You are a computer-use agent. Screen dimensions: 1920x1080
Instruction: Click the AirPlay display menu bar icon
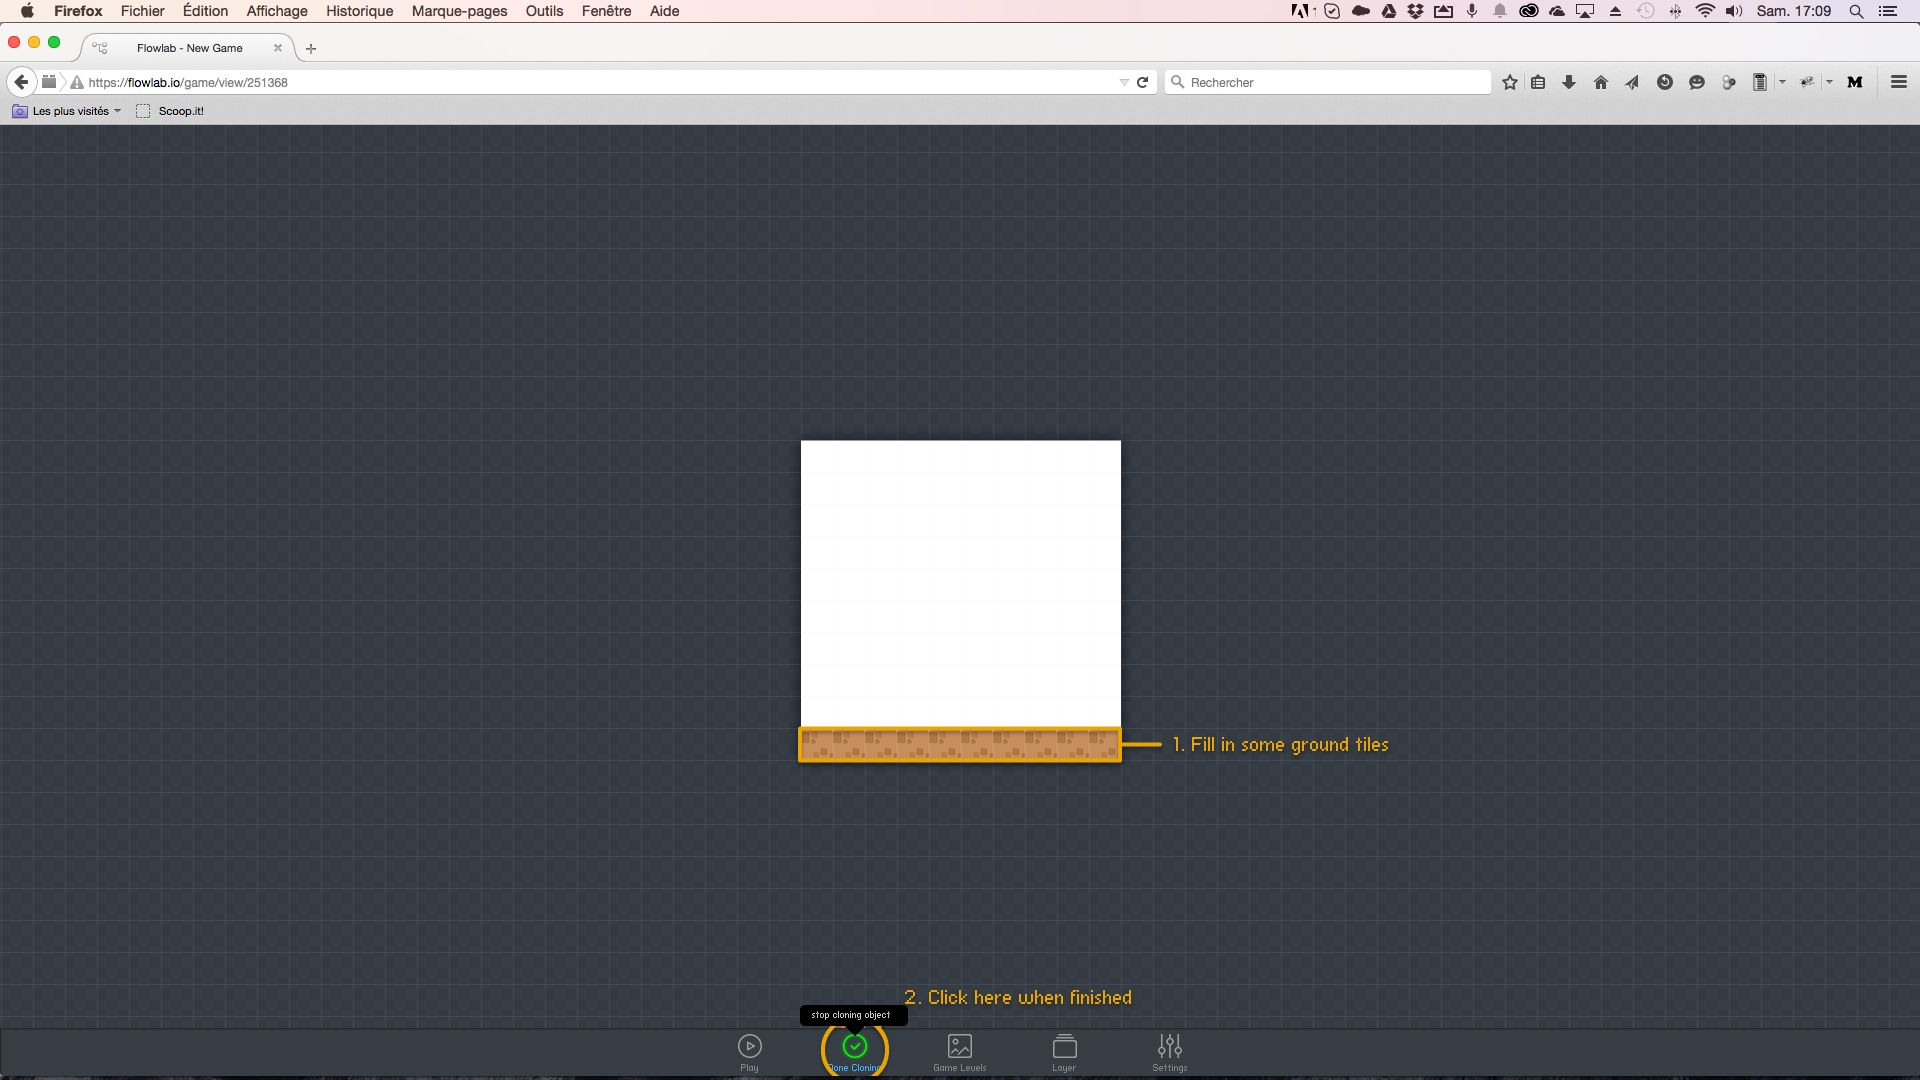coord(1585,11)
